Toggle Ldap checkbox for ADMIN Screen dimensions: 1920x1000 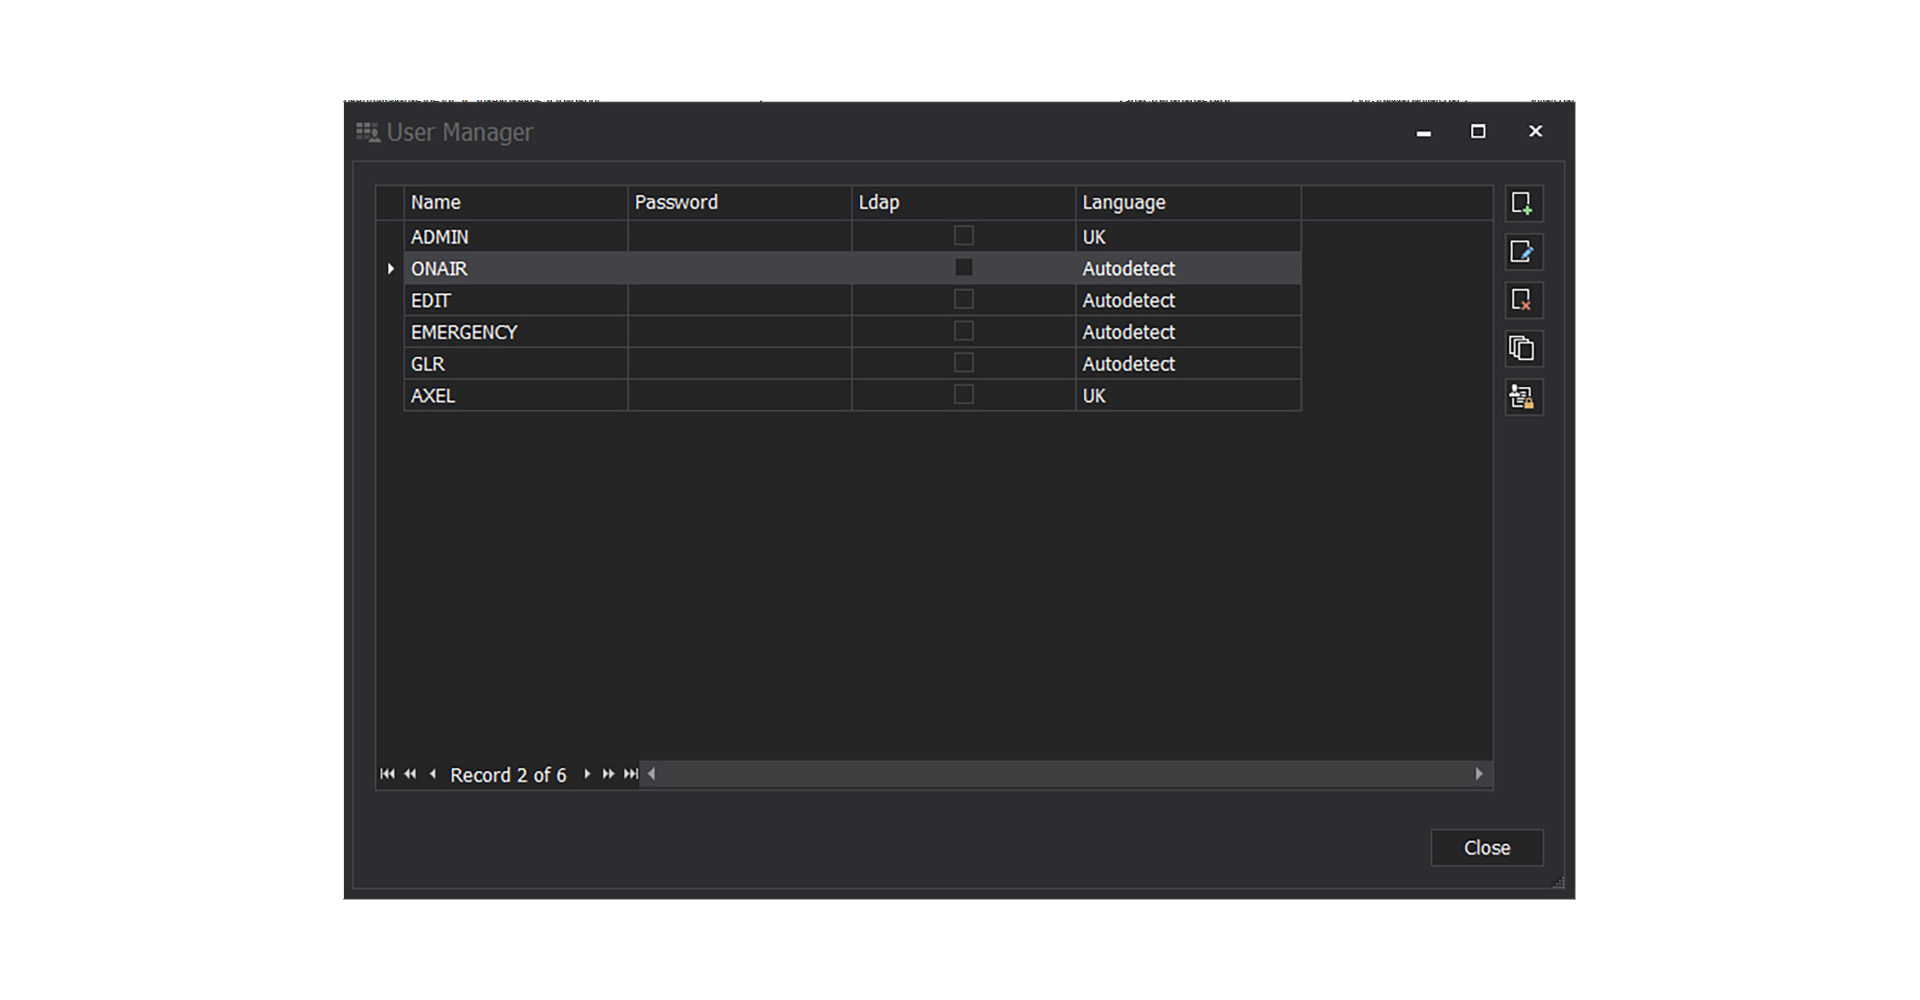pyautogui.click(x=963, y=236)
